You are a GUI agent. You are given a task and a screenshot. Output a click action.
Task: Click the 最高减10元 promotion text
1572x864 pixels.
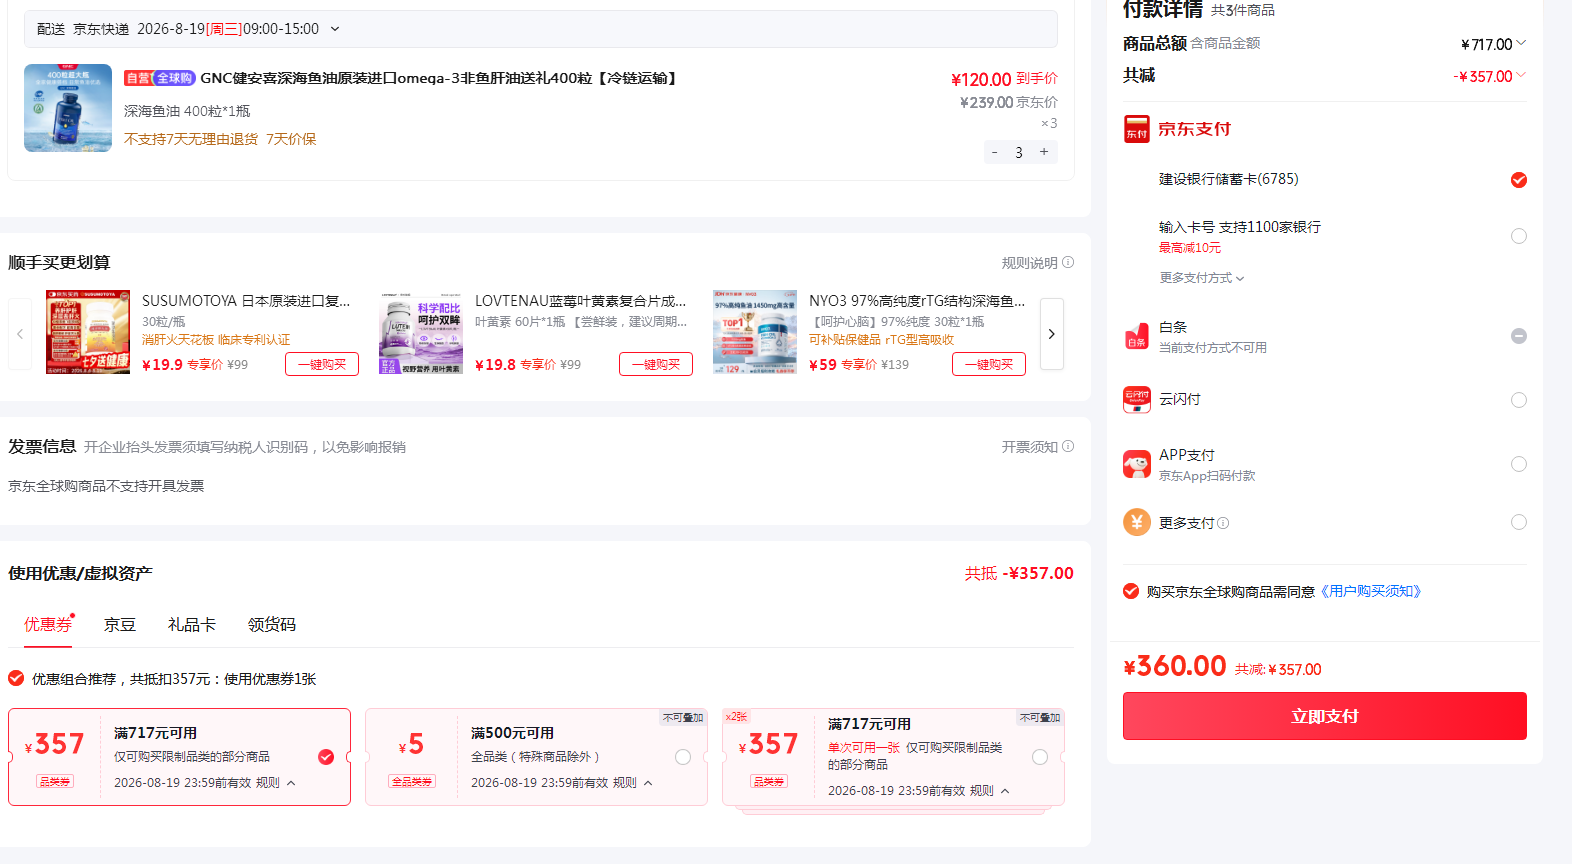(x=1190, y=248)
